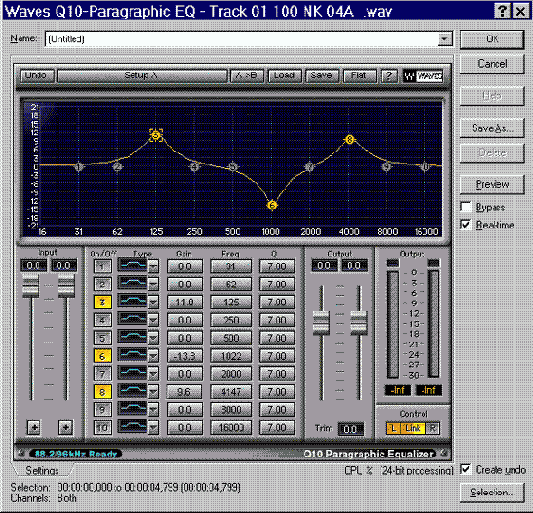Open the Name preset dropdown
533x513 pixels.
pos(445,39)
